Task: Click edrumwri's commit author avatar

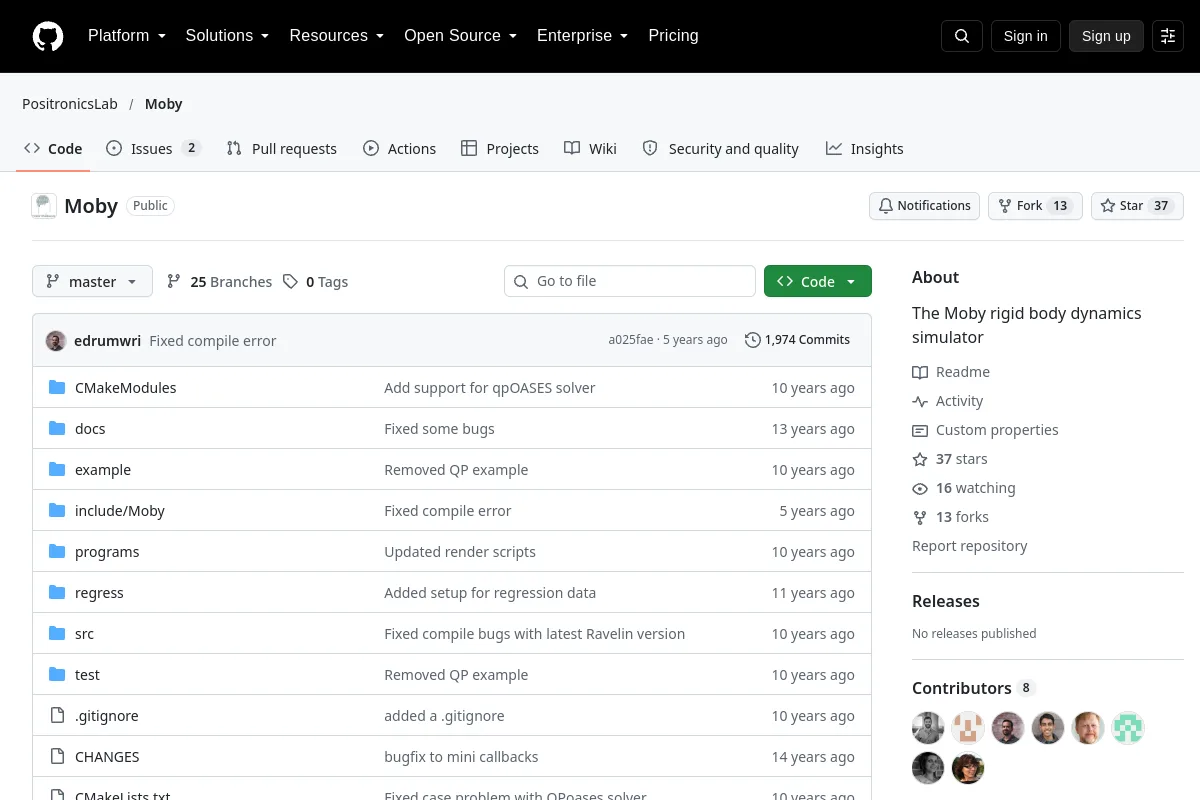Action: [x=56, y=341]
